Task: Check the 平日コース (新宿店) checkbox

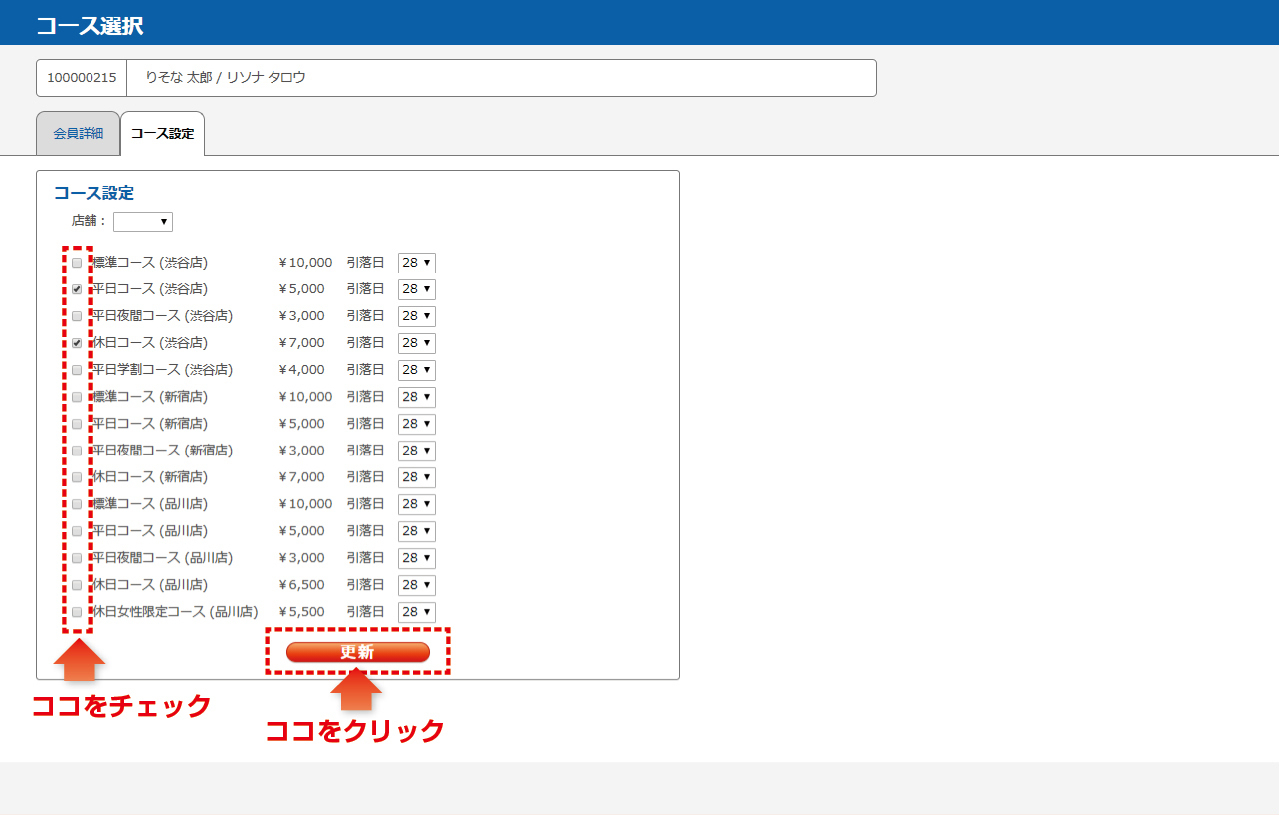Action: click(77, 424)
